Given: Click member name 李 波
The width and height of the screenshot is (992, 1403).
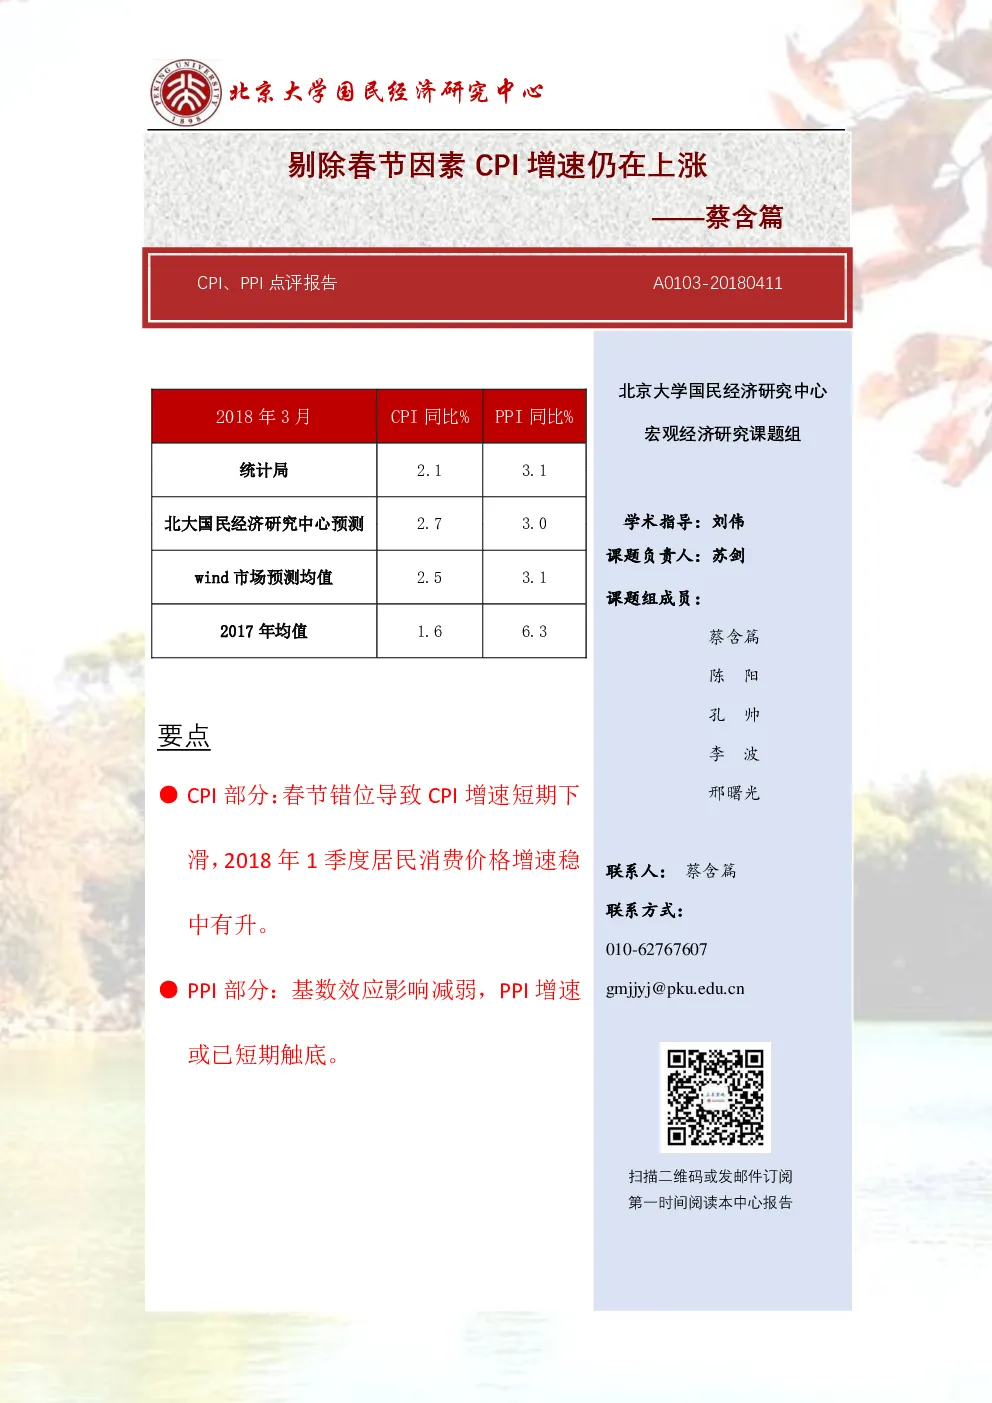Looking at the screenshot, I should pos(734,754).
